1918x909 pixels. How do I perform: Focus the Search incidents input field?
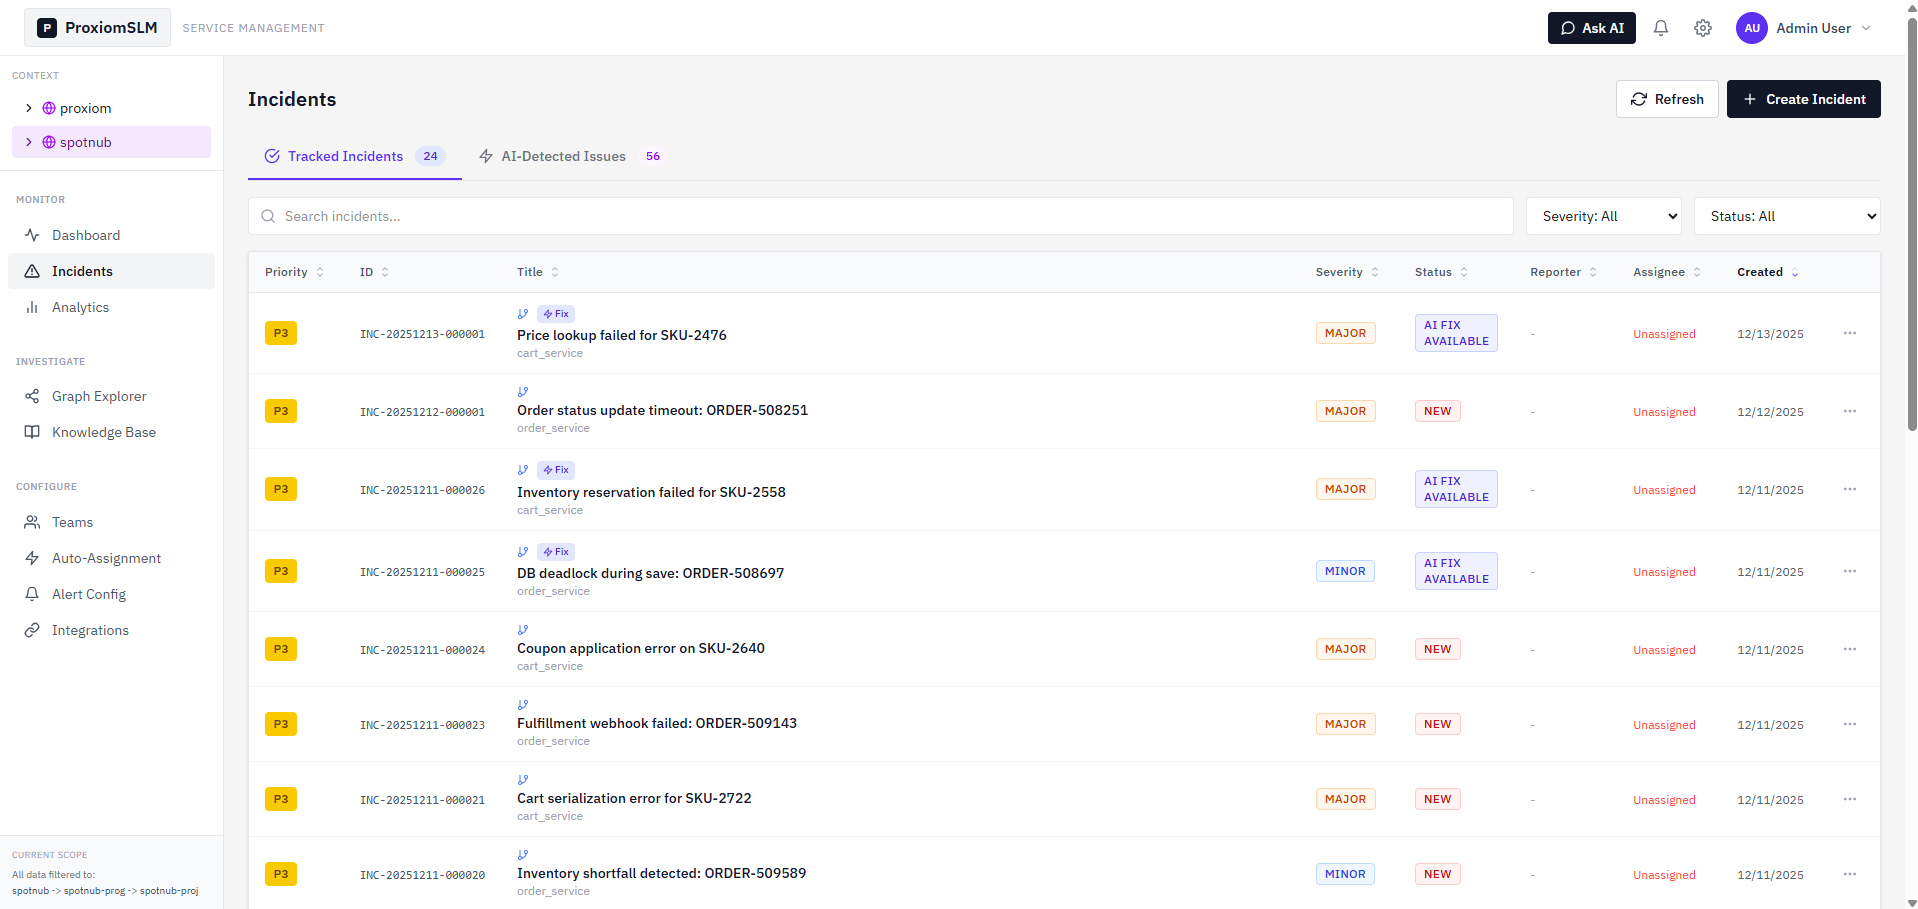880,216
